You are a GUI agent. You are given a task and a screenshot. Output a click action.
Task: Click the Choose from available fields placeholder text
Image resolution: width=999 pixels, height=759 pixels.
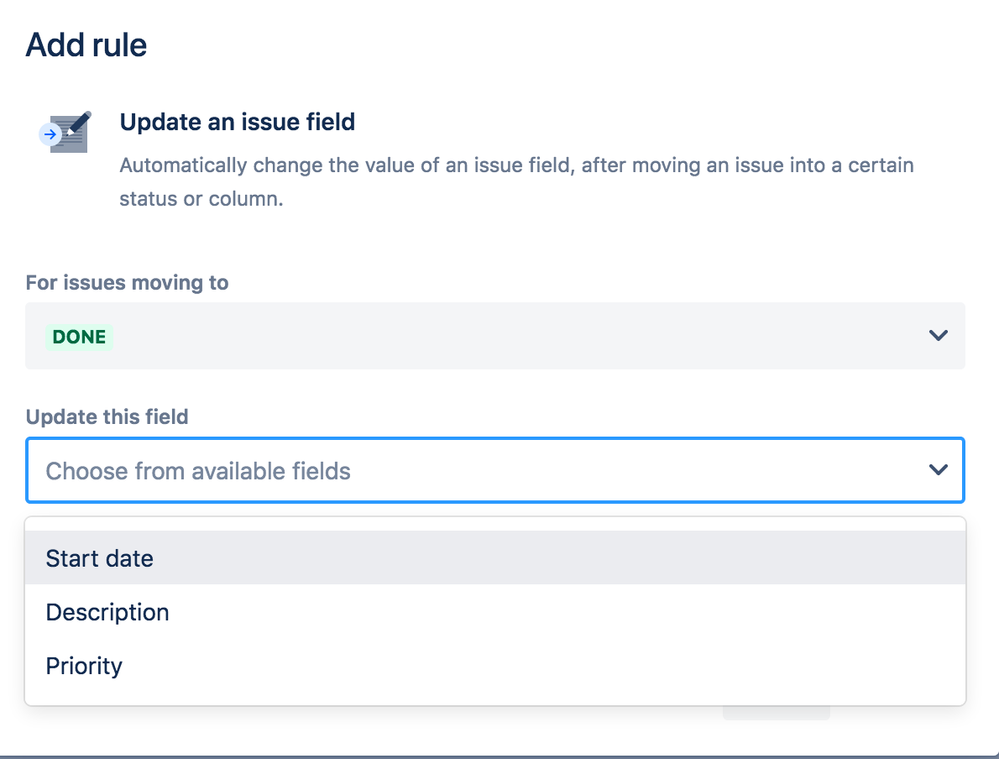click(x=198, y=471)
